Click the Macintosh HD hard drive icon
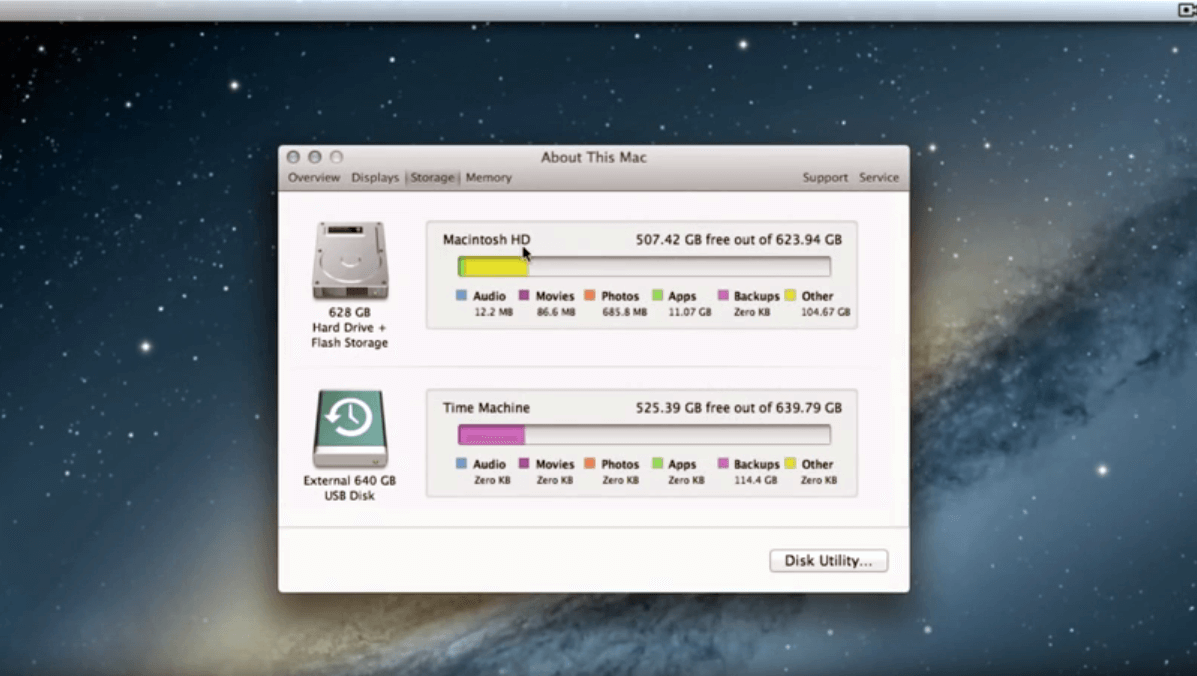 point(350,261)
